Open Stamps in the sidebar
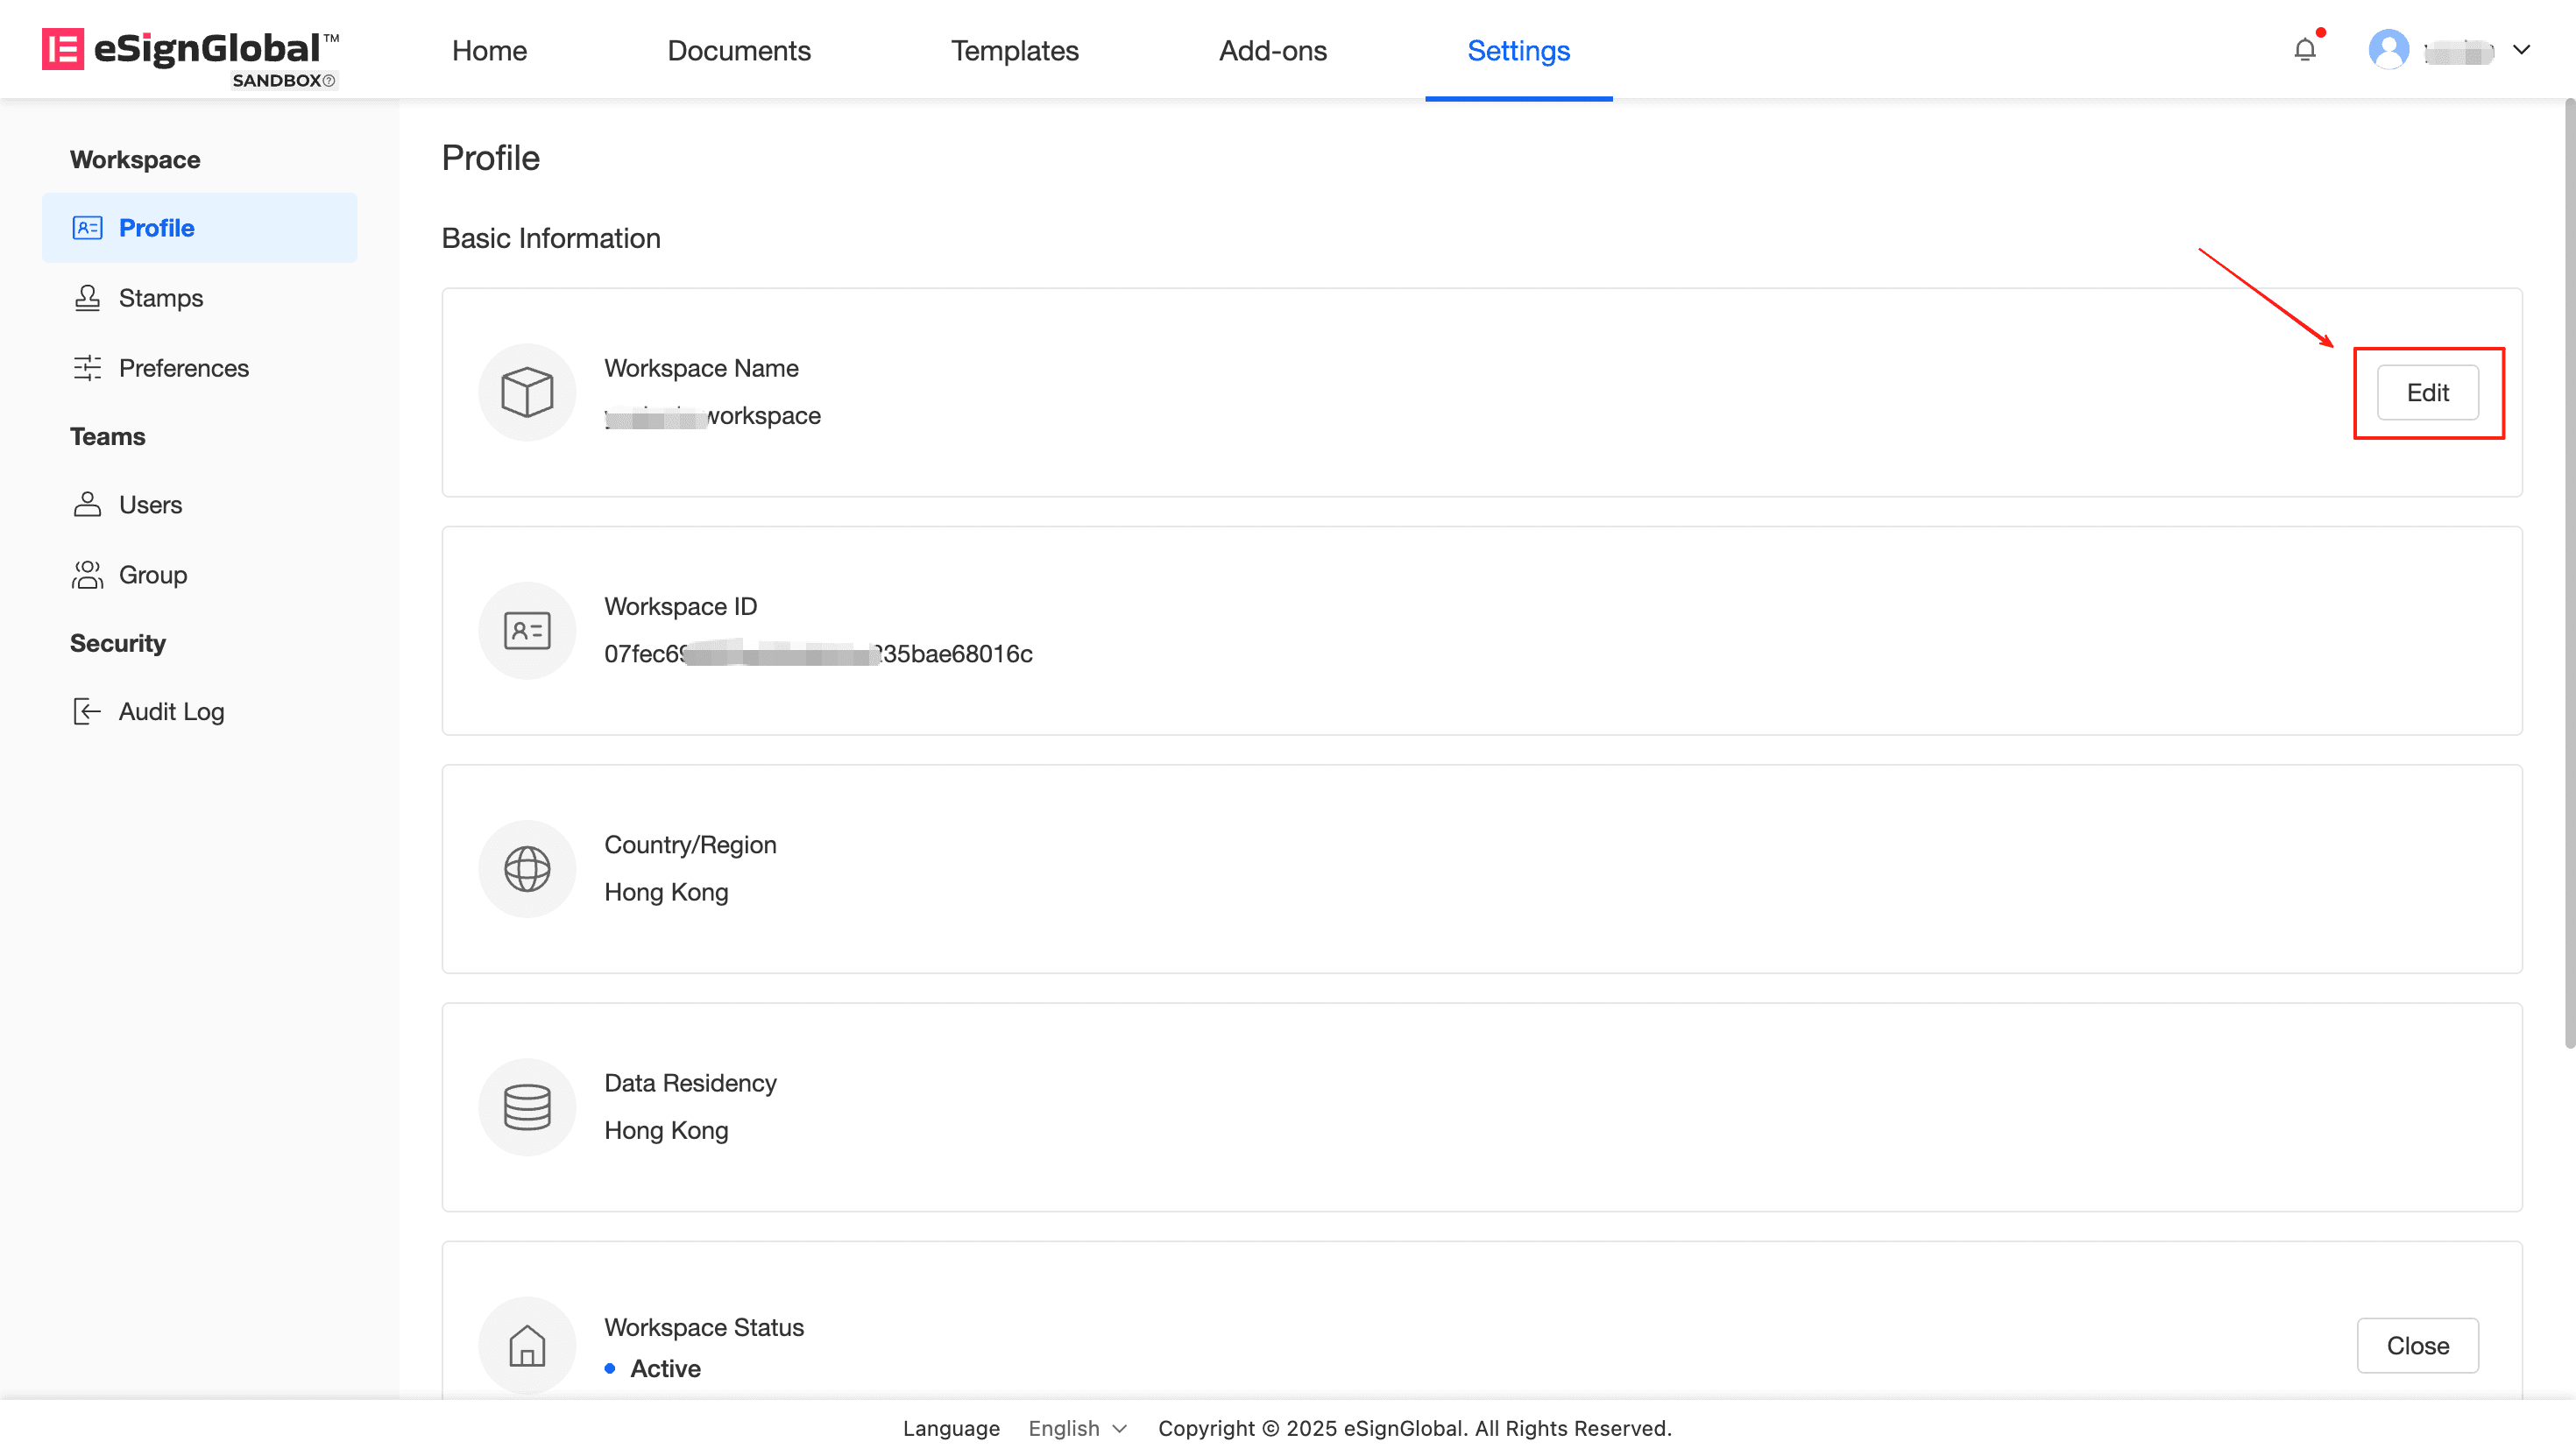 pos(160,298)
